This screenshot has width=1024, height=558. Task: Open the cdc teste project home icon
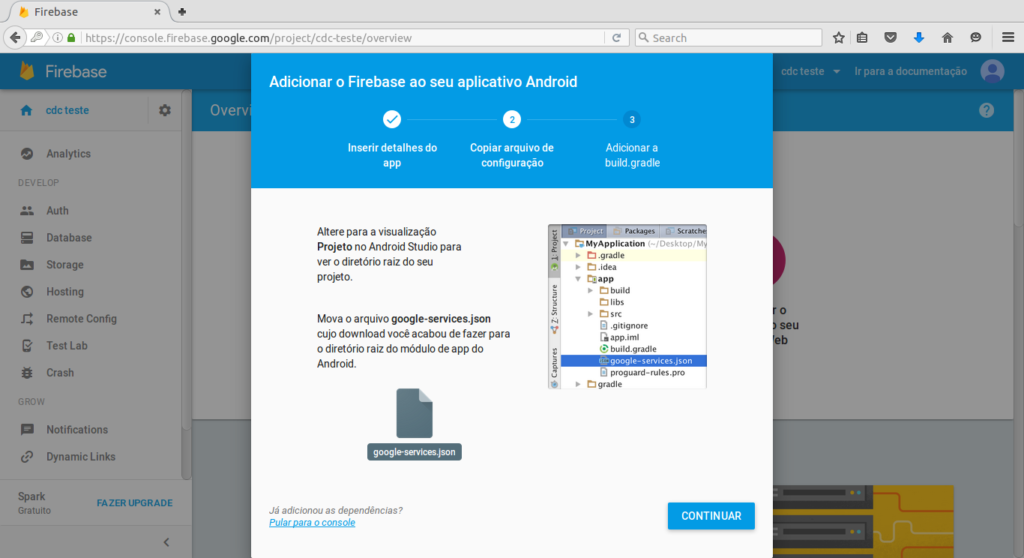tap(26, 110)
